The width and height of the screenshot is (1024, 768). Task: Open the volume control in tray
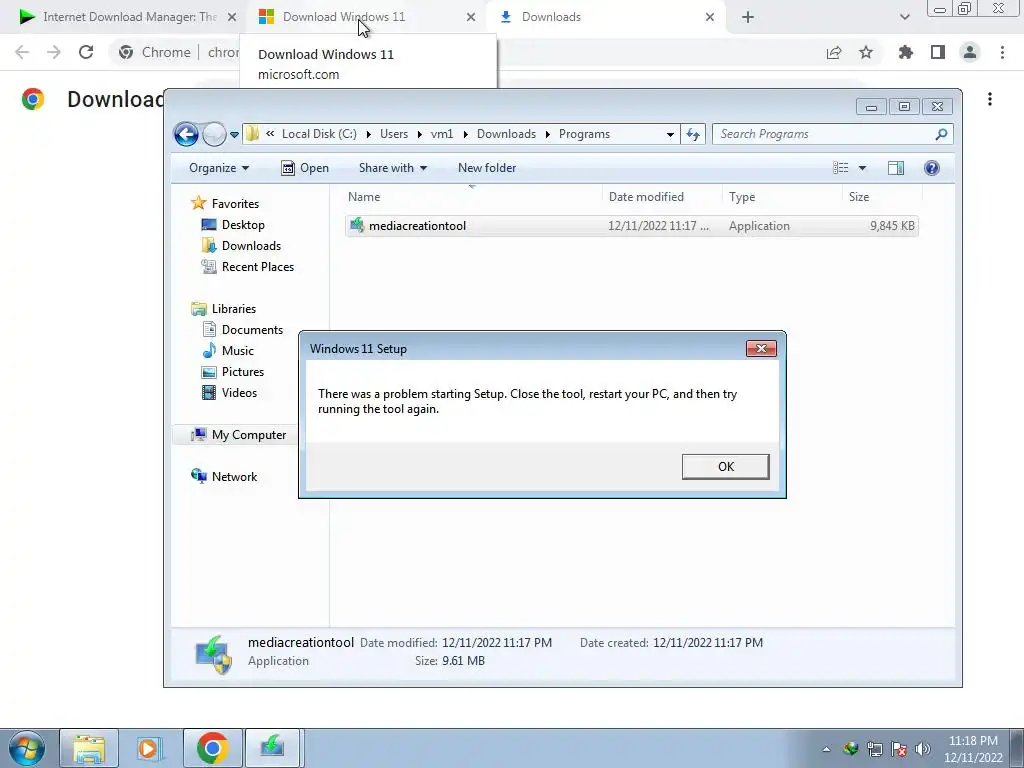[x=923, y=749]
